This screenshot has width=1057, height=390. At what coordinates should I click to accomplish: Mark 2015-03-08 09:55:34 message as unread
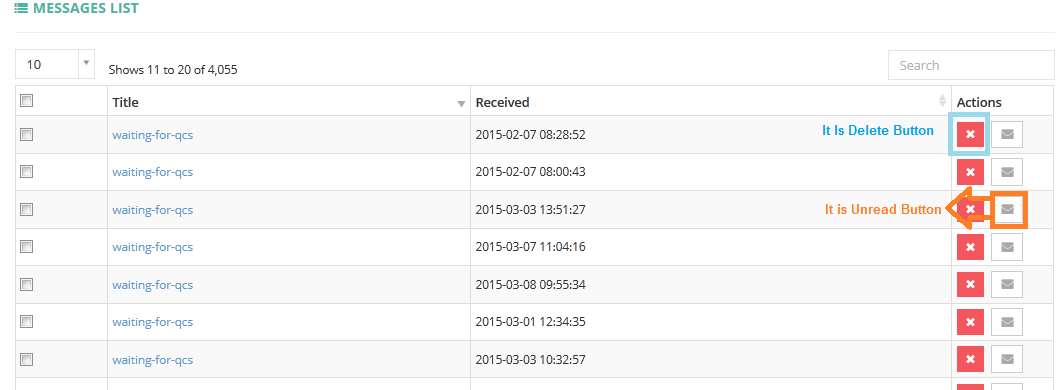pos(1007,285)
